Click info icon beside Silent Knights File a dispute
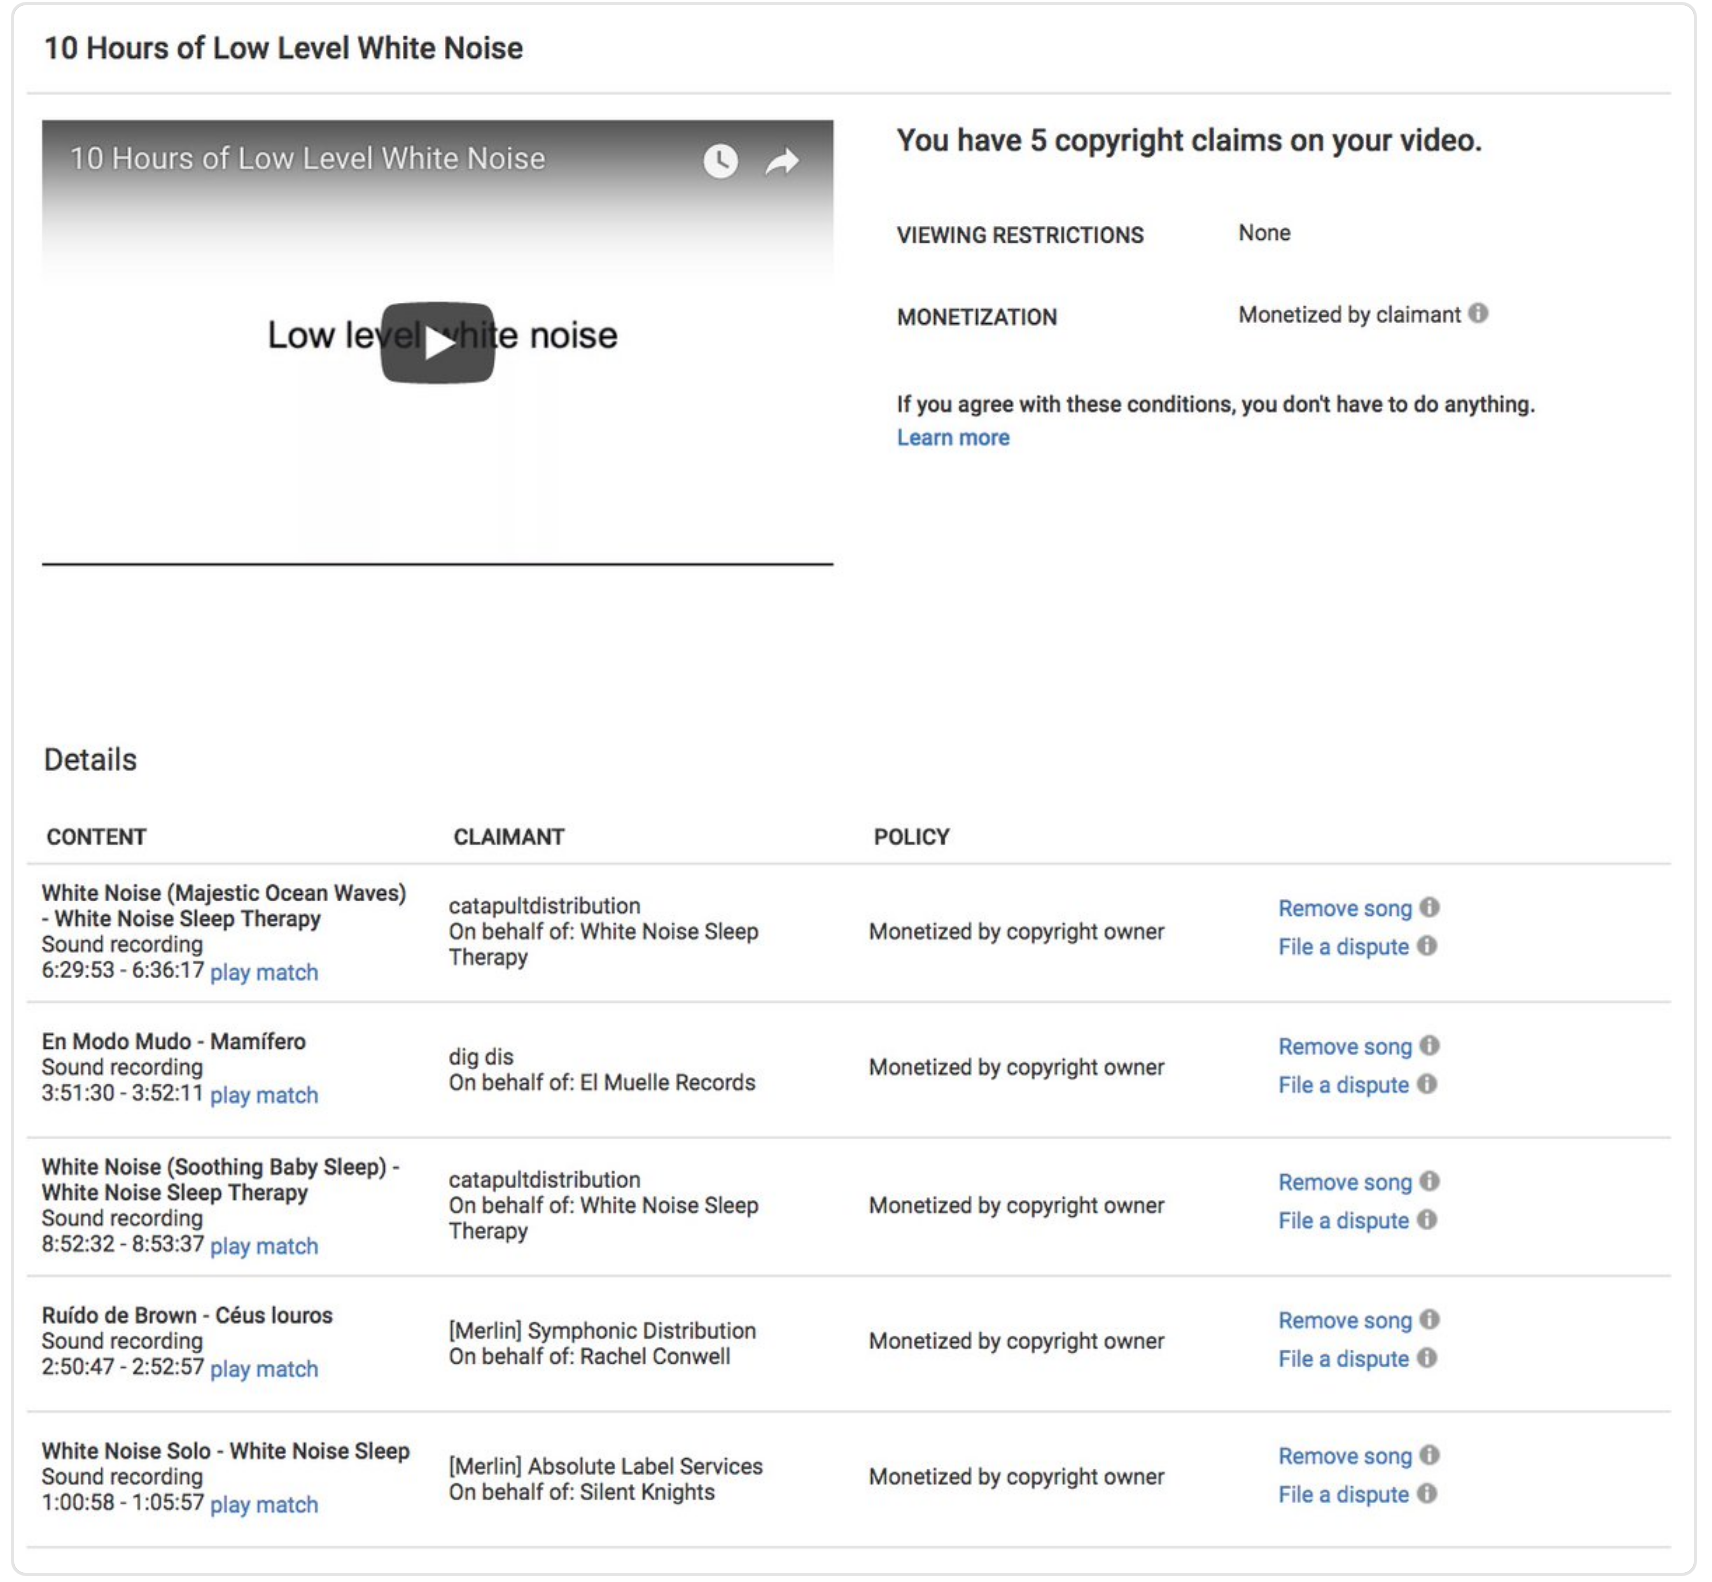Viewport: 1712px width, 1582px height. coord(1427,1493)
